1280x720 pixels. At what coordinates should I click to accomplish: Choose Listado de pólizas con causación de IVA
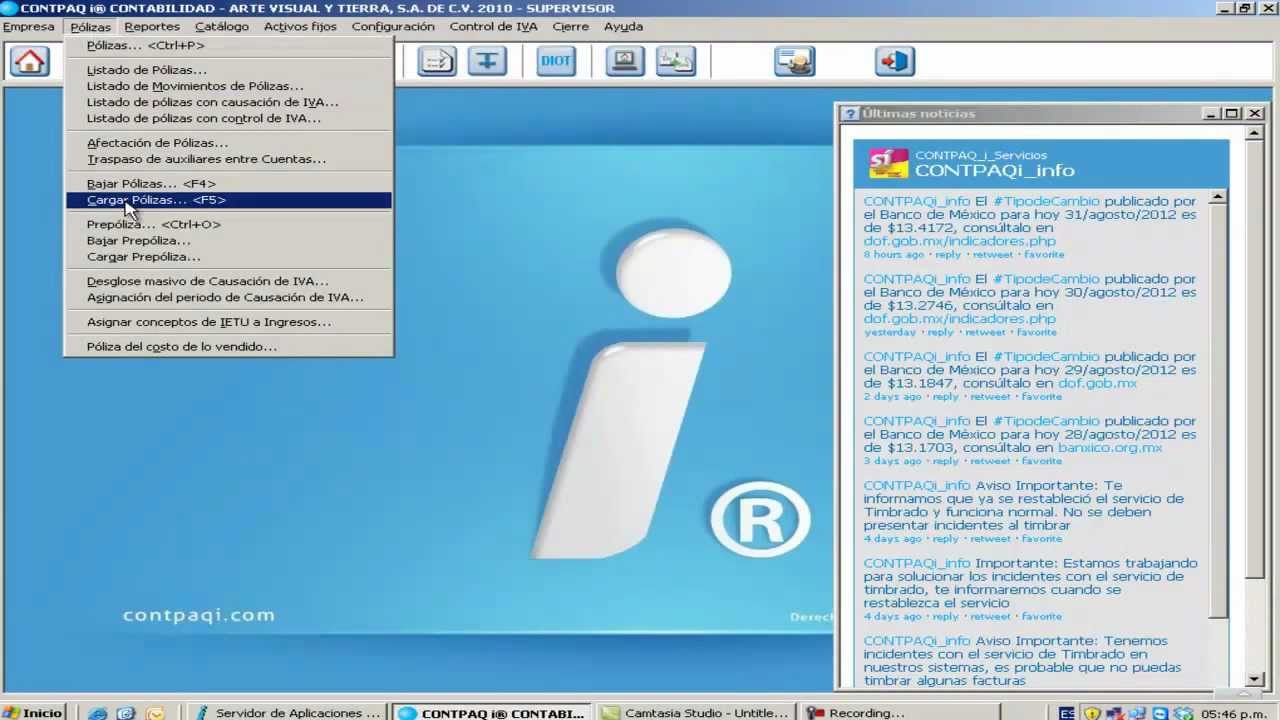tap(229, 102)
